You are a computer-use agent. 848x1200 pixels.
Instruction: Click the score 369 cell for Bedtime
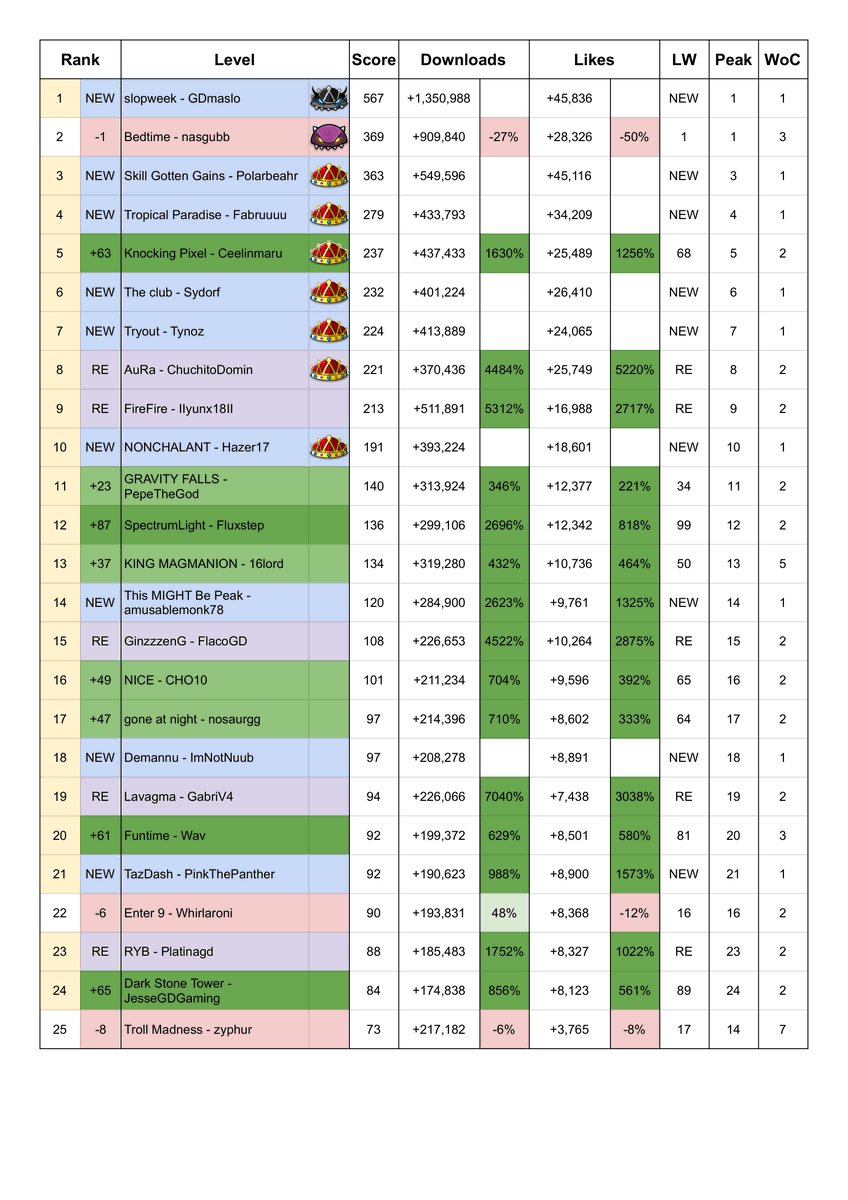pos(374,137)
